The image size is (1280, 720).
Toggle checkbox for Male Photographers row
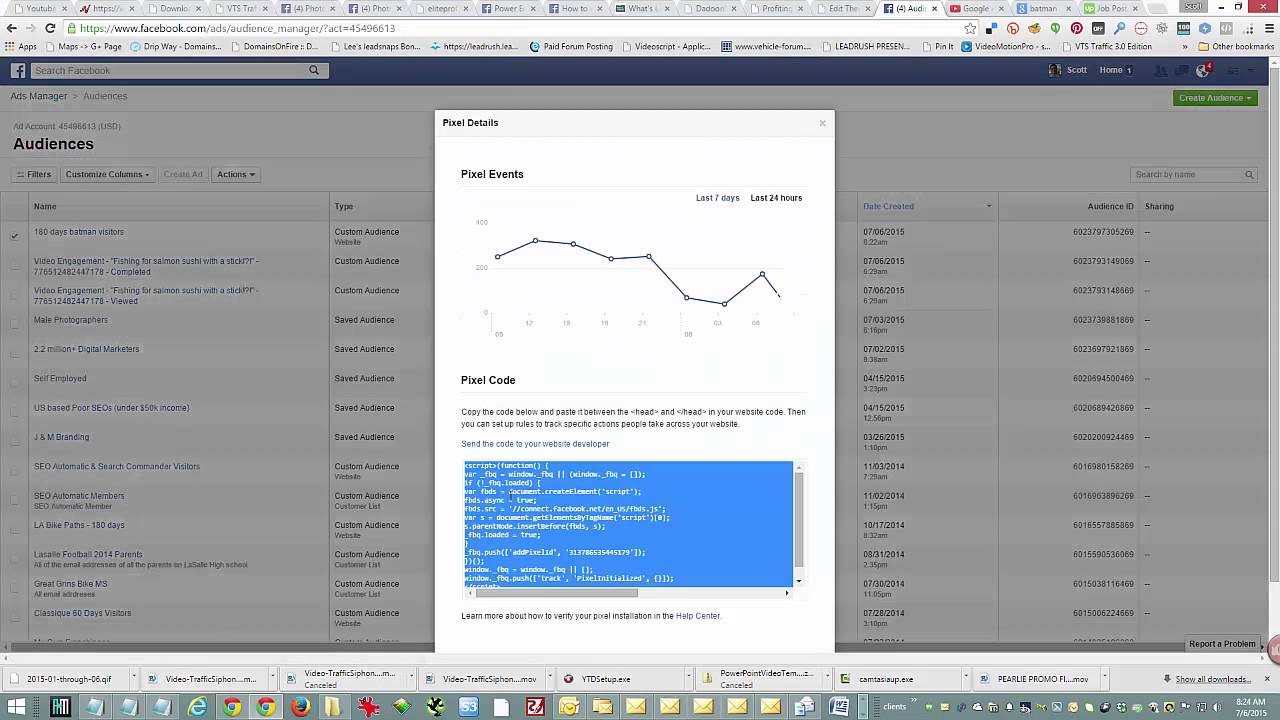coord(15,324)
